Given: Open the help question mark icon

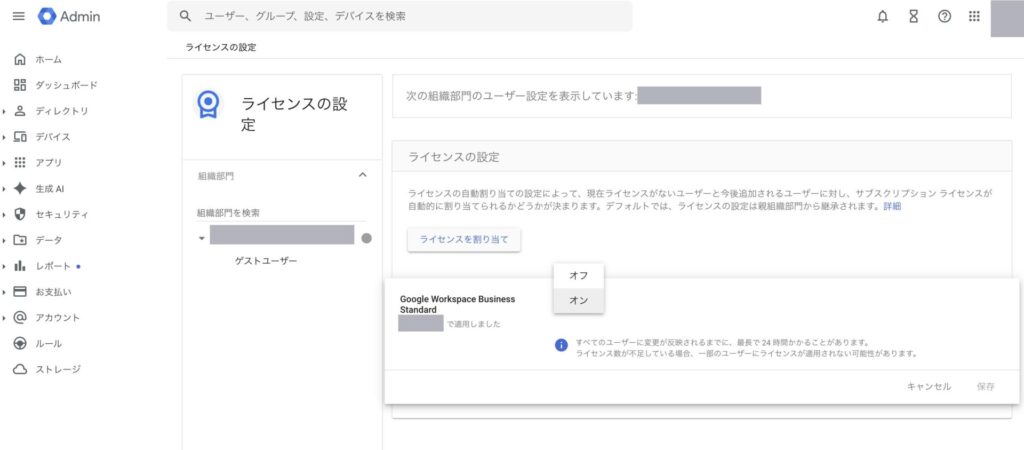Looking at the screenshot, I should point(944,17).
